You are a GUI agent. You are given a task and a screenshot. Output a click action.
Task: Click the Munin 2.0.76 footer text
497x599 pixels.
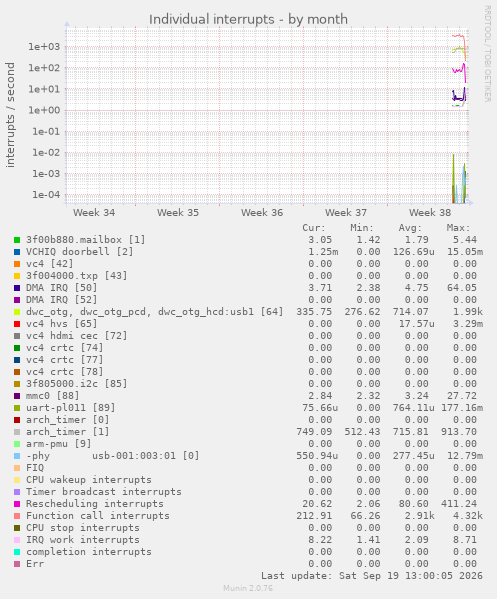pos(248,588)
